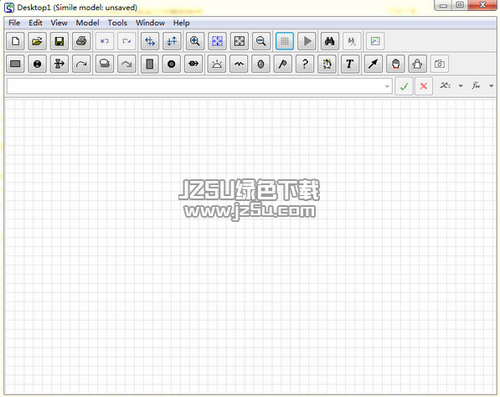Viewport: 500px width, 397px height.
Task: Select the Text label tool
Action: (350, 64)
